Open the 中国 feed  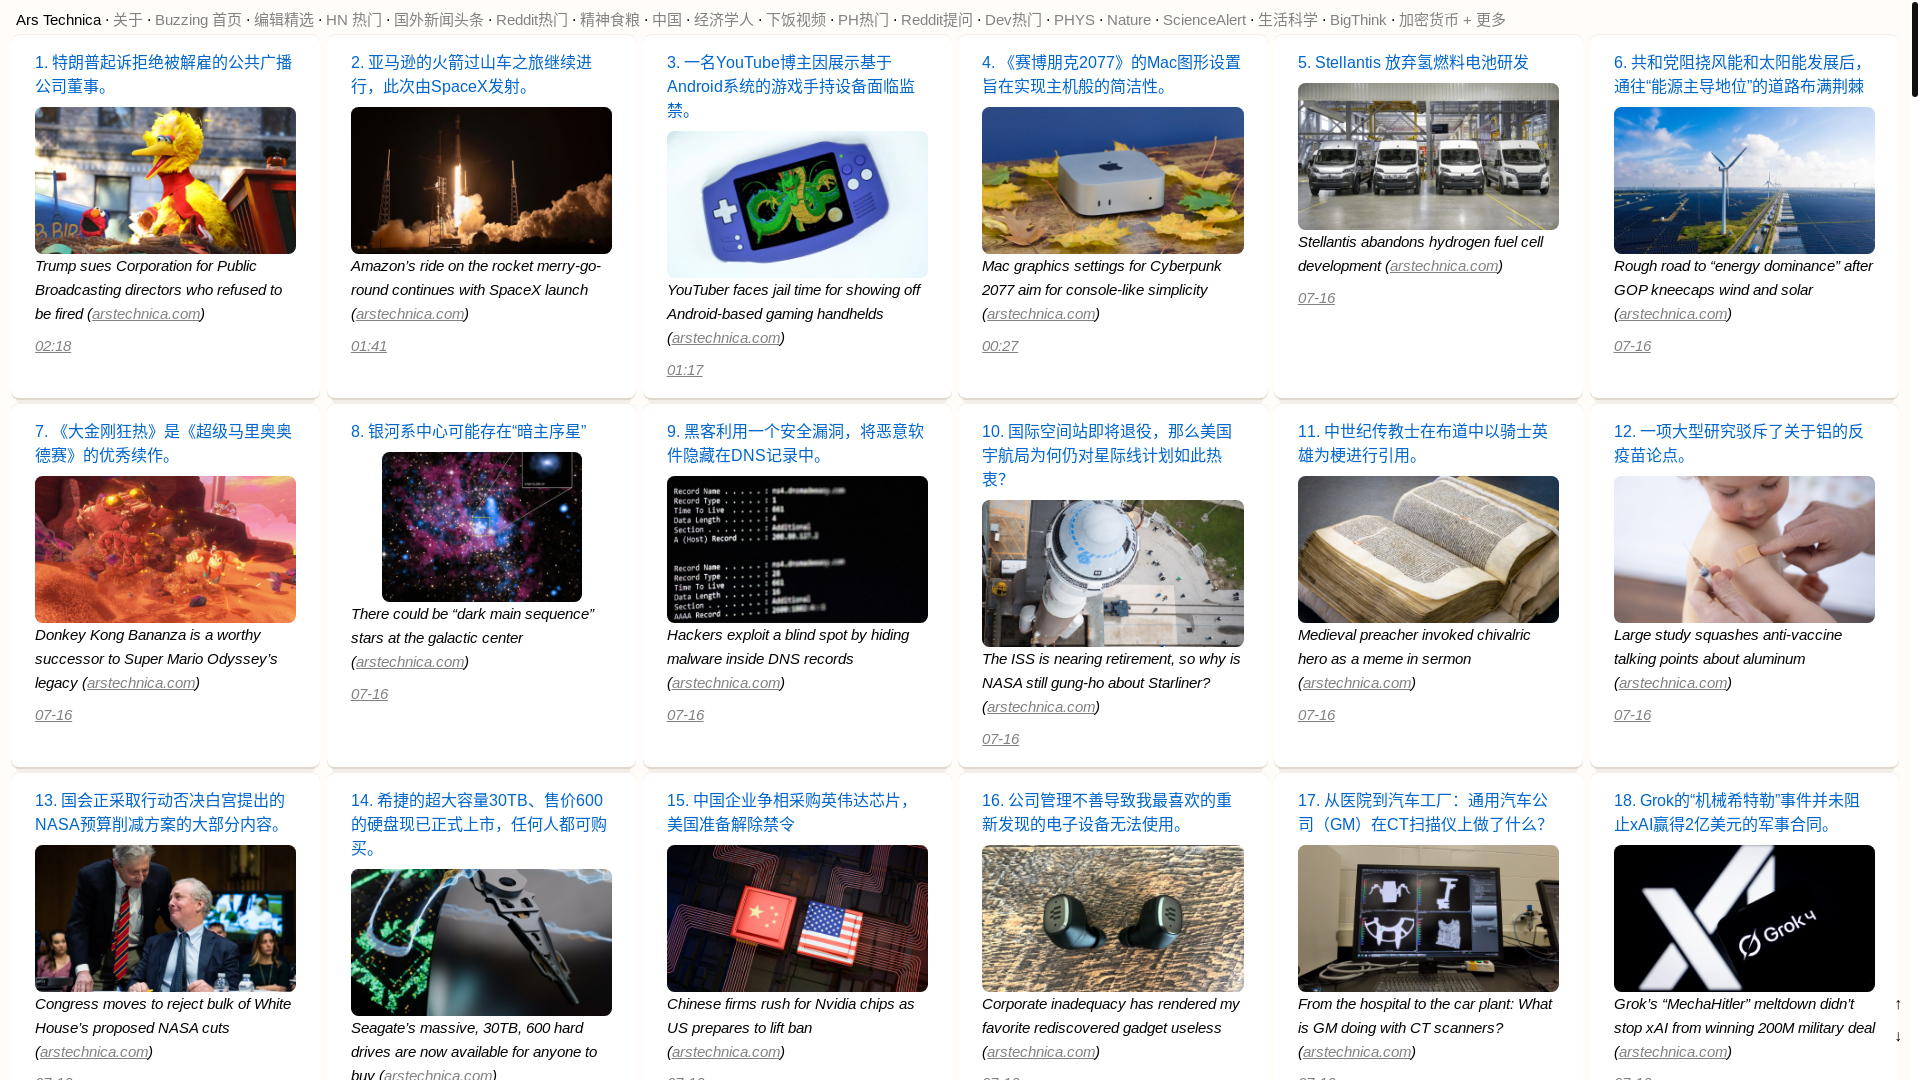coord(667,19)
